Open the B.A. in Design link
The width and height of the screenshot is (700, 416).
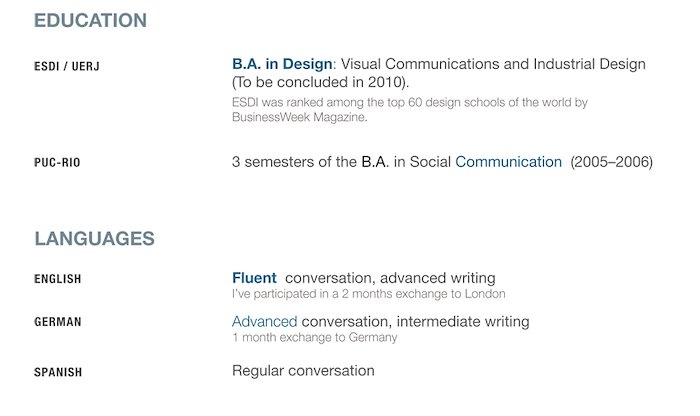(x=282, y=64)
